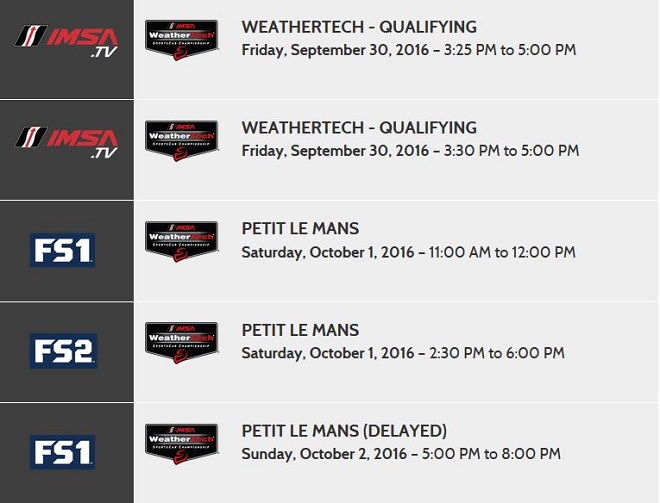Click WeatherTech badge in 11:00 AM Petit Le Mans row
Viewport: 660px width, 503px height.
[x=181, y=243]
